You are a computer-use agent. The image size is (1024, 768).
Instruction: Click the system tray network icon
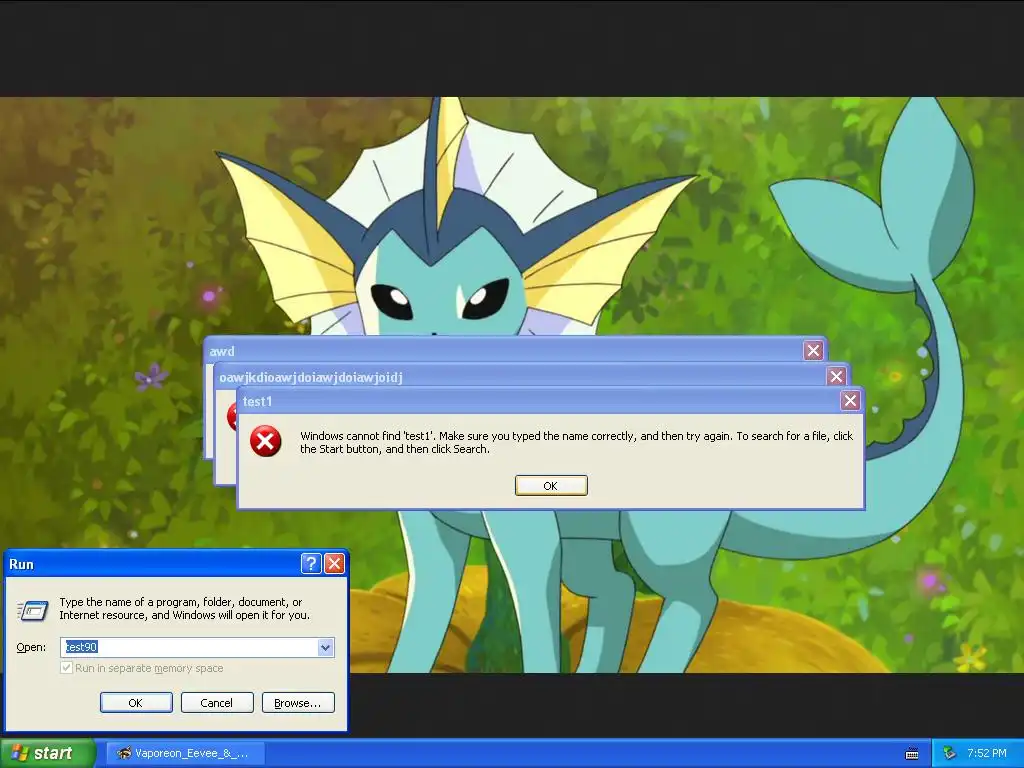tap(950, 753)
